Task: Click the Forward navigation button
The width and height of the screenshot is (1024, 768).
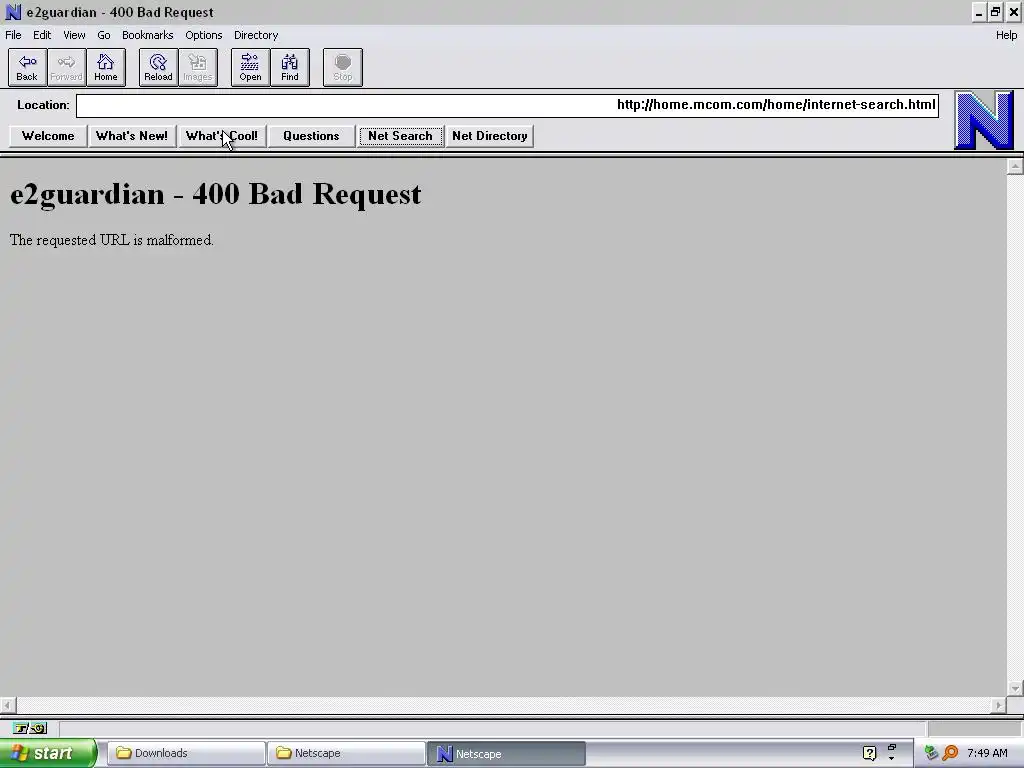Action: [x=67, y=67]
